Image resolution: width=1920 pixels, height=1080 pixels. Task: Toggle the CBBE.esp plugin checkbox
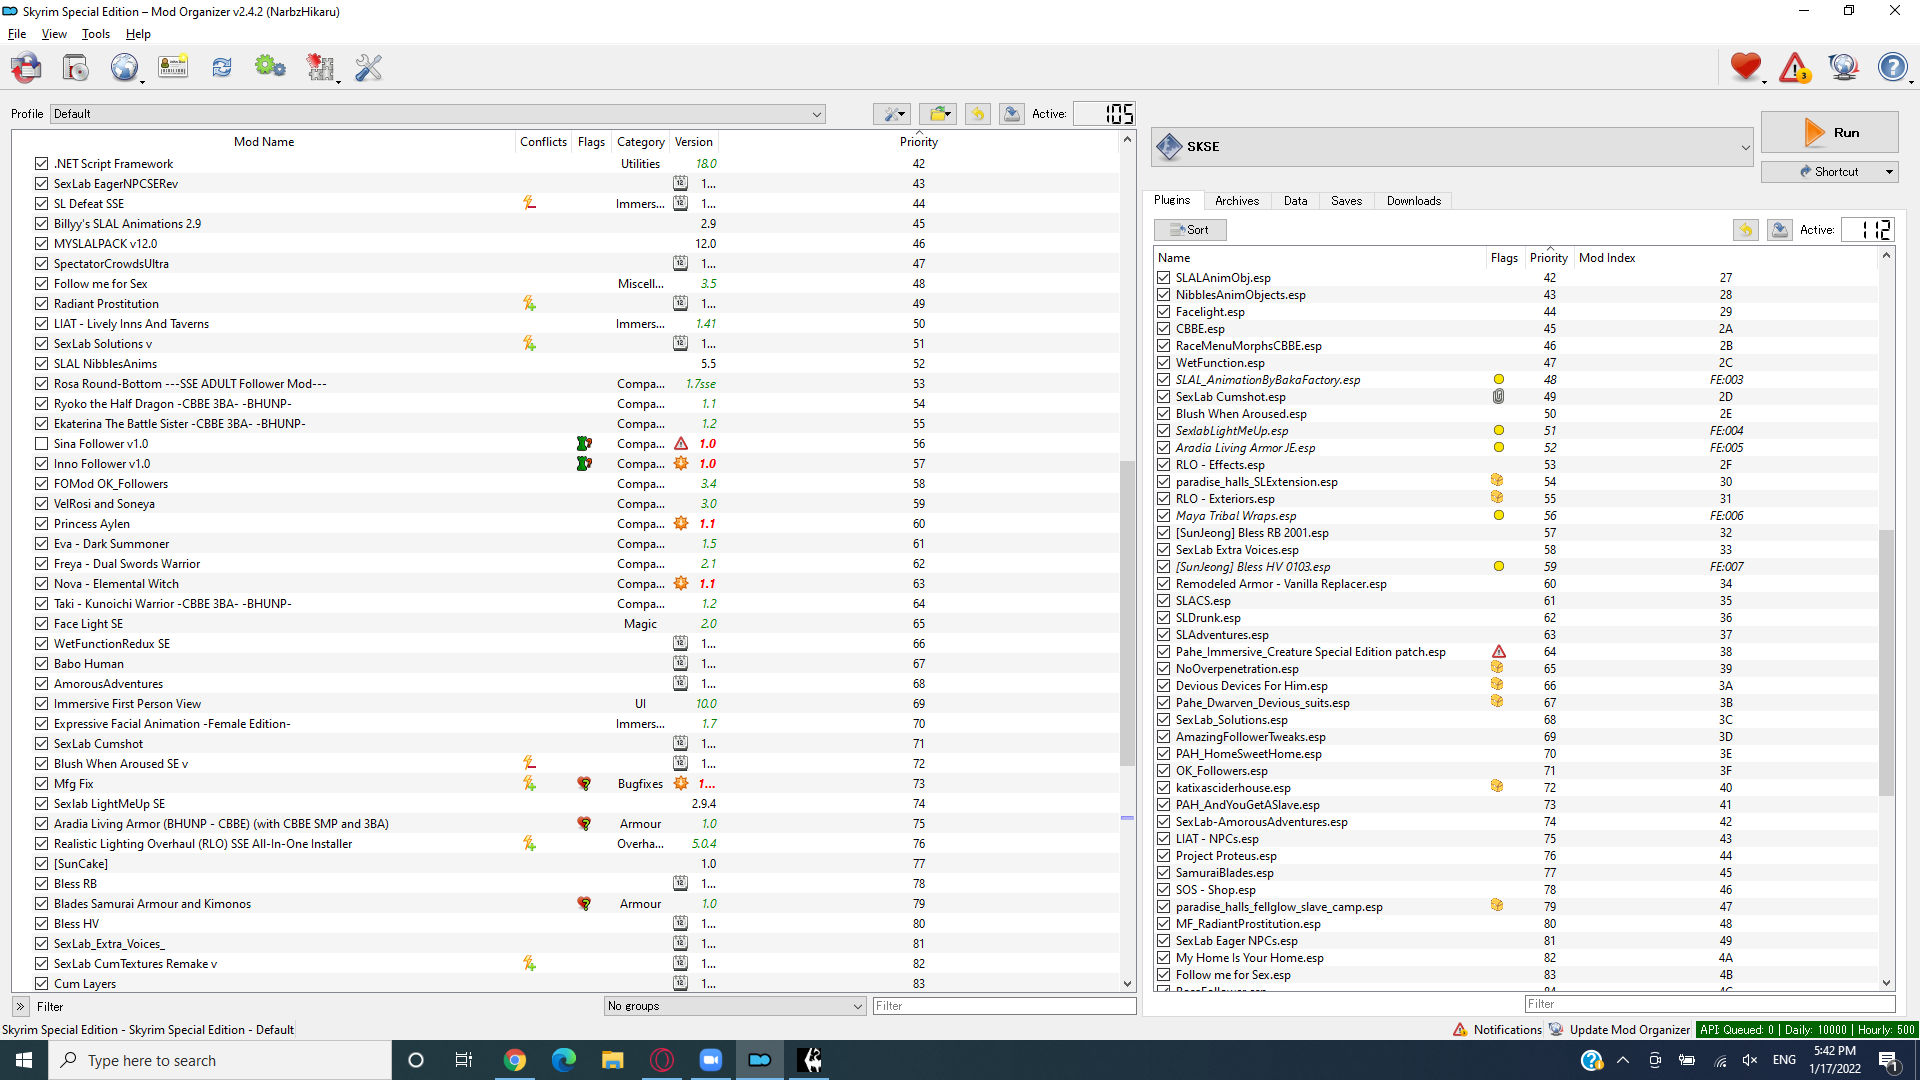click(1163, 329)
